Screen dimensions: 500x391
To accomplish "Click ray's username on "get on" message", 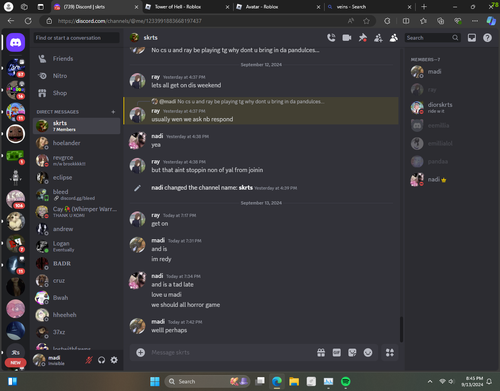I will (x=155, y=215).
